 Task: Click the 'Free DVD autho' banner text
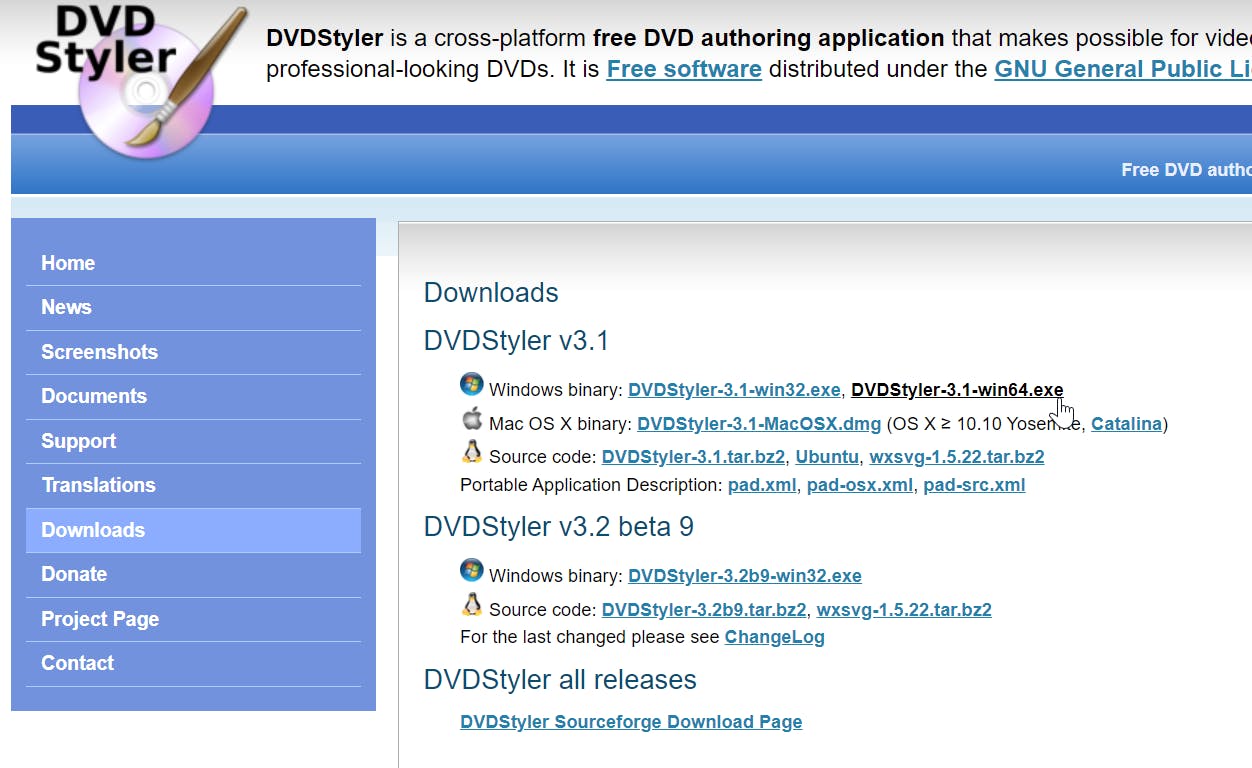click(1186, 170)
